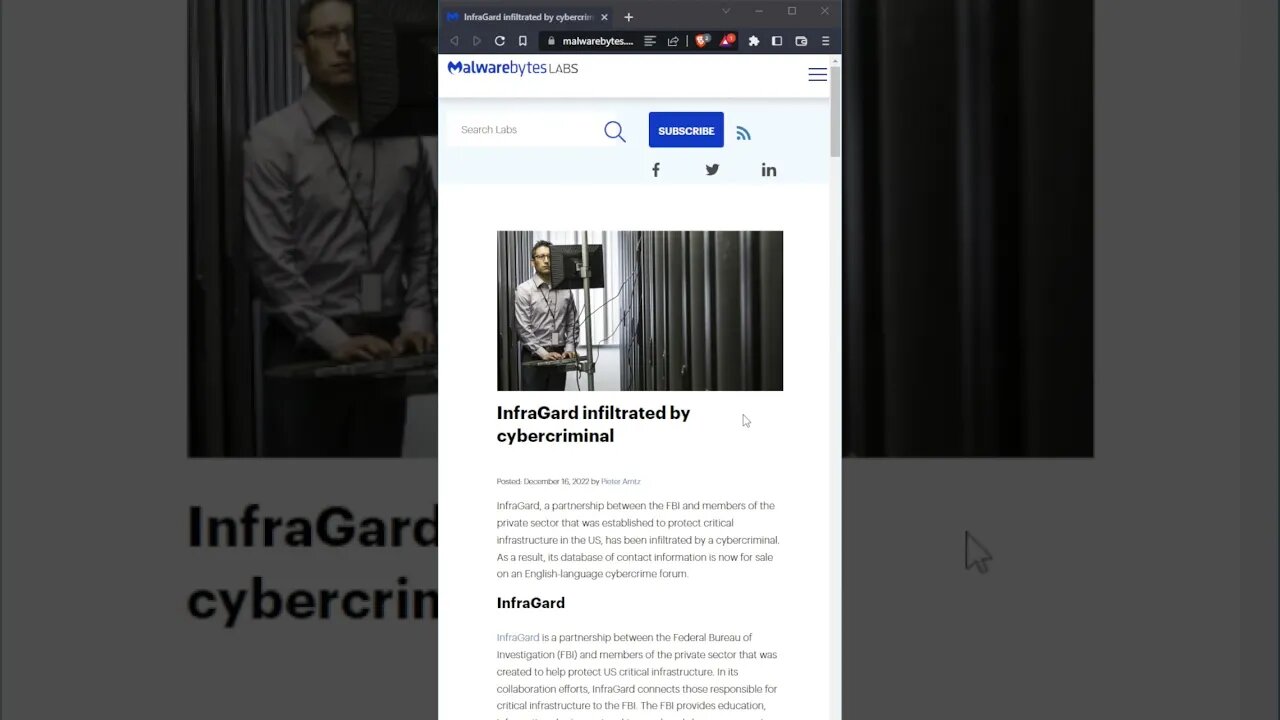
Task: Select the InfraGard infiltrated browser tab
Action: point(528,17)
